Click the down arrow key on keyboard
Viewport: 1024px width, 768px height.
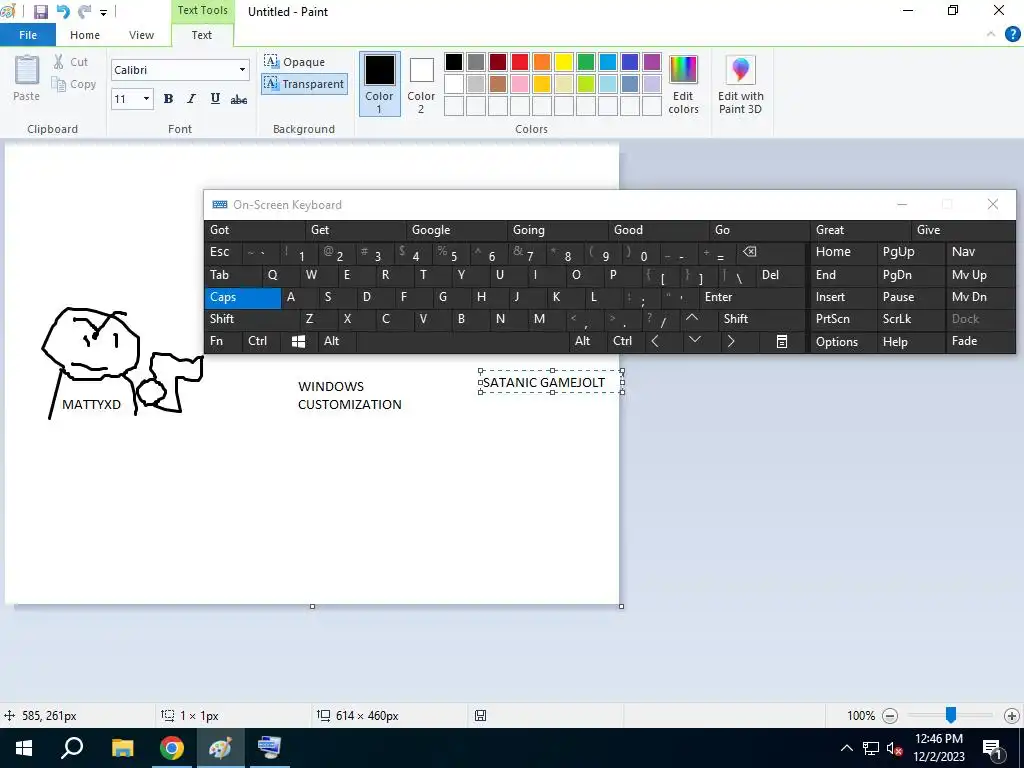pos(695,340)
